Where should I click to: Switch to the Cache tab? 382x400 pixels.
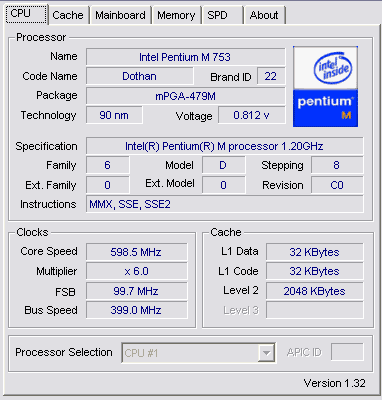68,15
